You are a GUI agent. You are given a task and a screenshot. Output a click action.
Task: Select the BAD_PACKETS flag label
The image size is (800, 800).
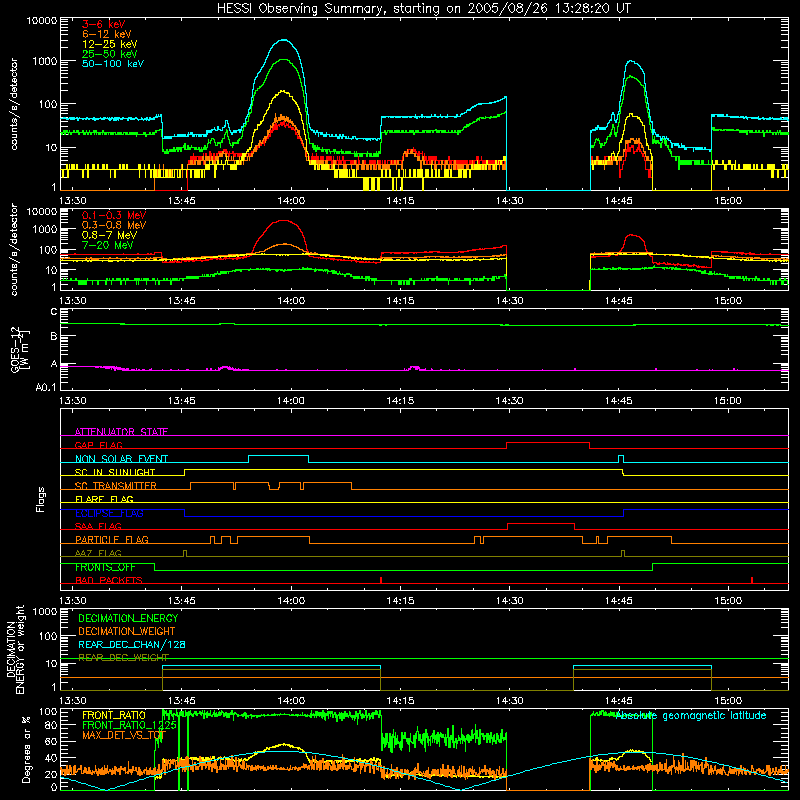pyautogui.click(x=109, y=580)
